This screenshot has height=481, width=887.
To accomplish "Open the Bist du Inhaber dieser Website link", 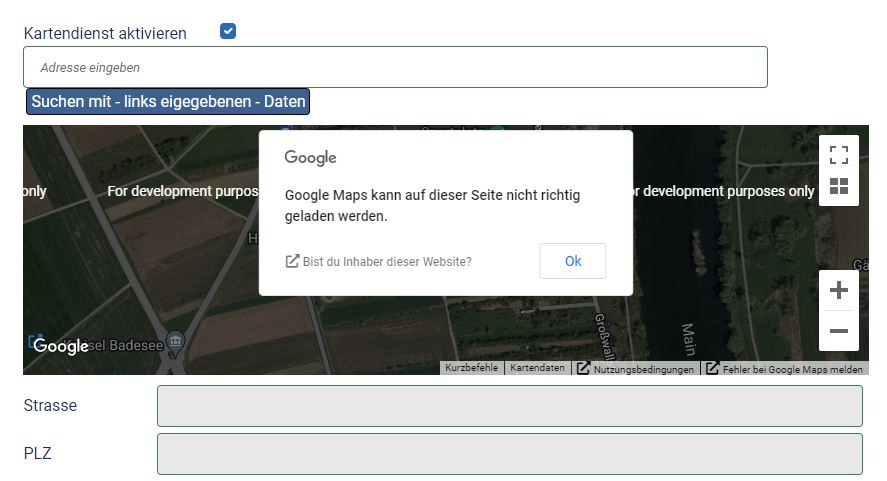I will click(x=379, y=261).
